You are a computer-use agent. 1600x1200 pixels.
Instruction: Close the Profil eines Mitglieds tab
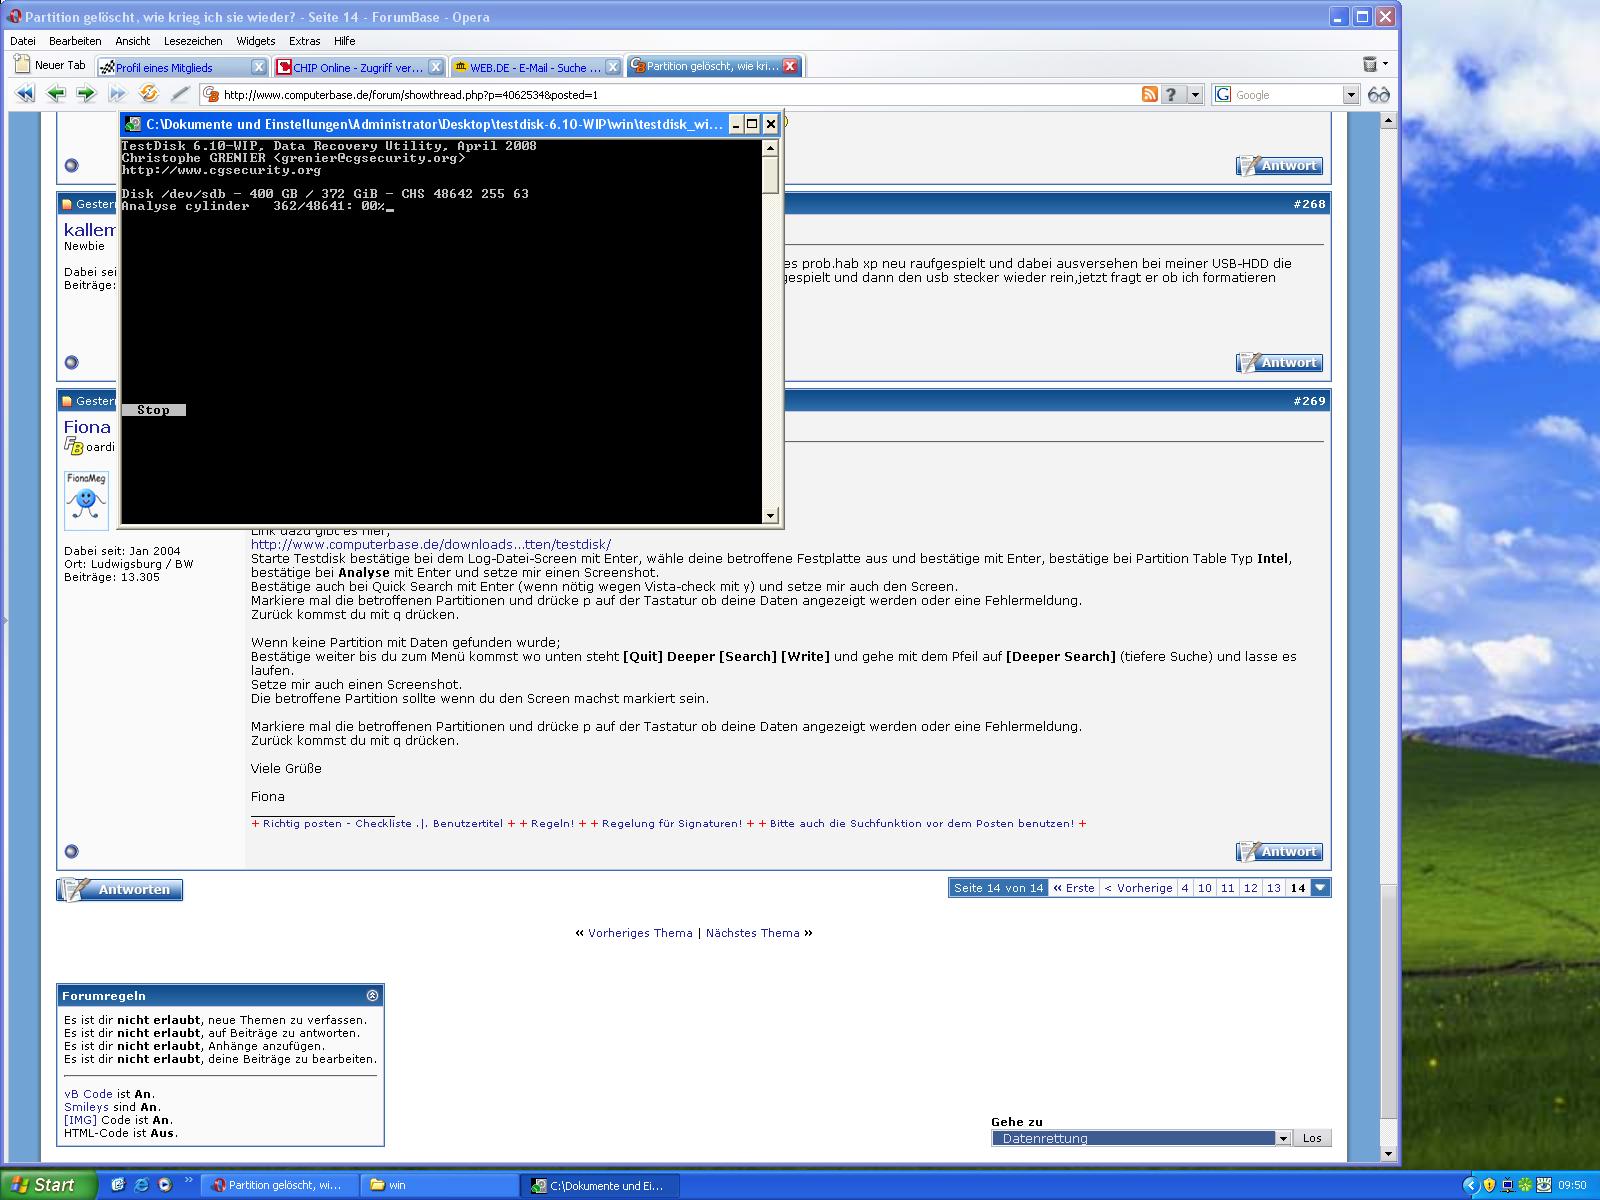(258, 67)
